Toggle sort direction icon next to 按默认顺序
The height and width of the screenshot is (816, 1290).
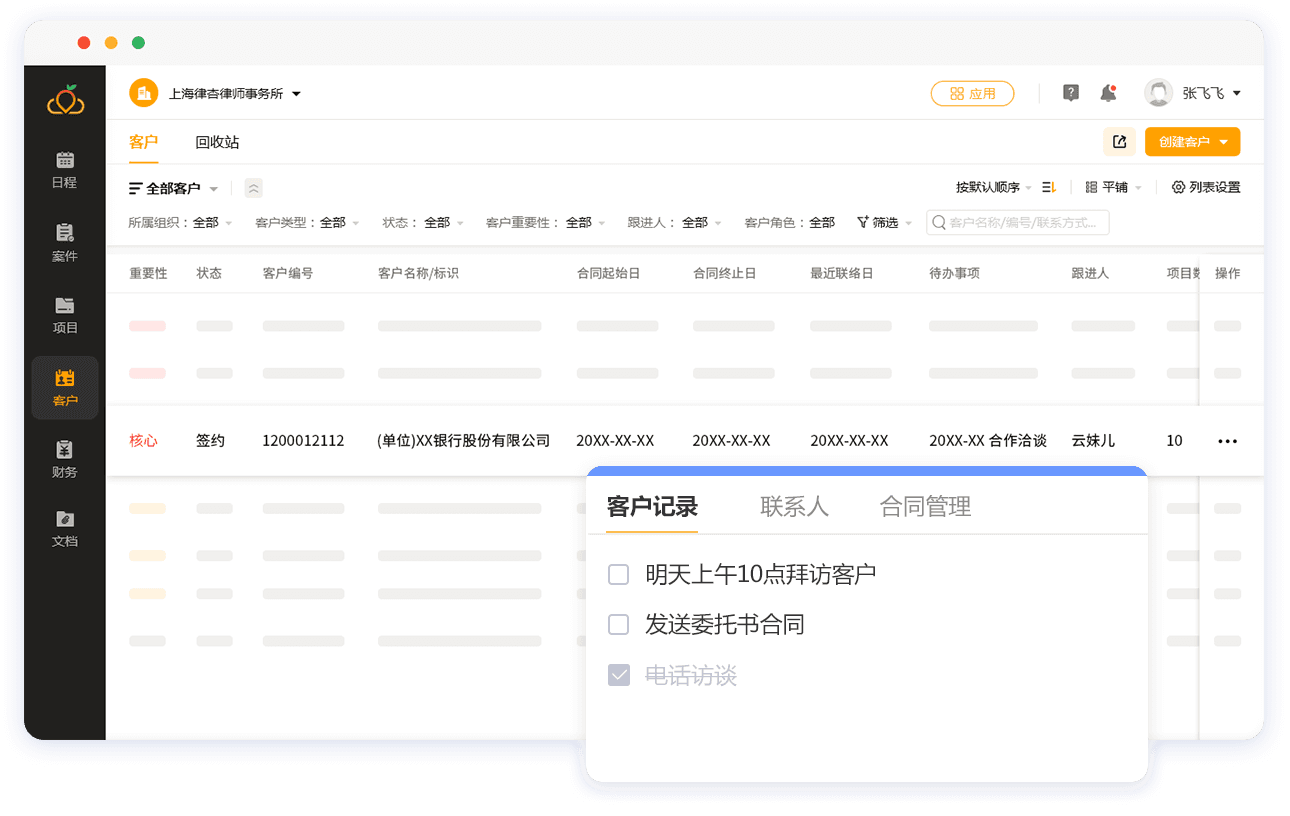[x=1049, y=187]
